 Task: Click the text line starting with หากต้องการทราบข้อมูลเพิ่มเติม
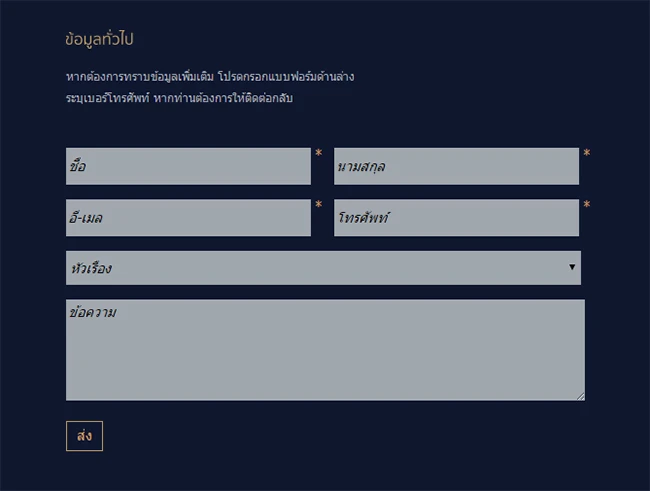click(x=209, y=76)
